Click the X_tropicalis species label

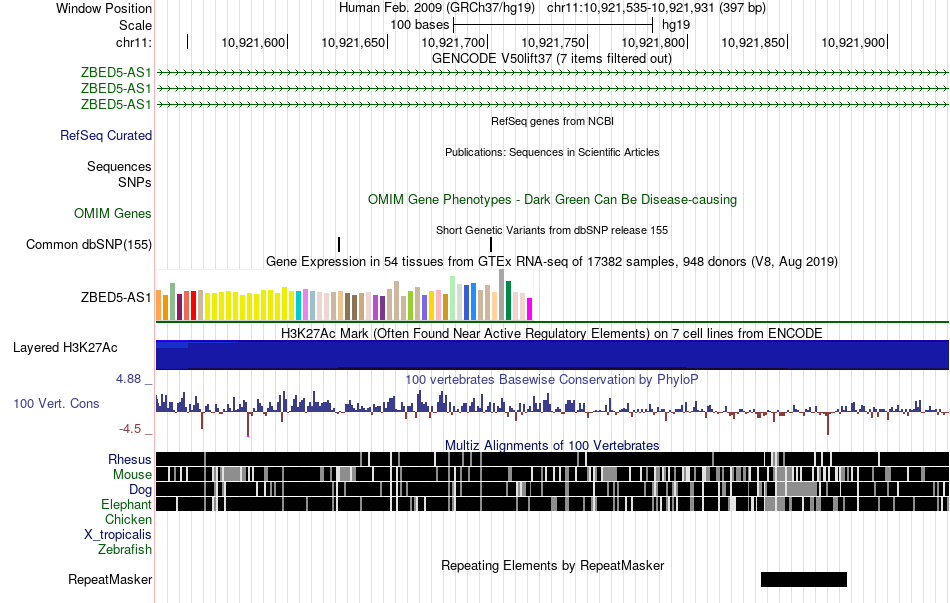[x=118, y=535]
